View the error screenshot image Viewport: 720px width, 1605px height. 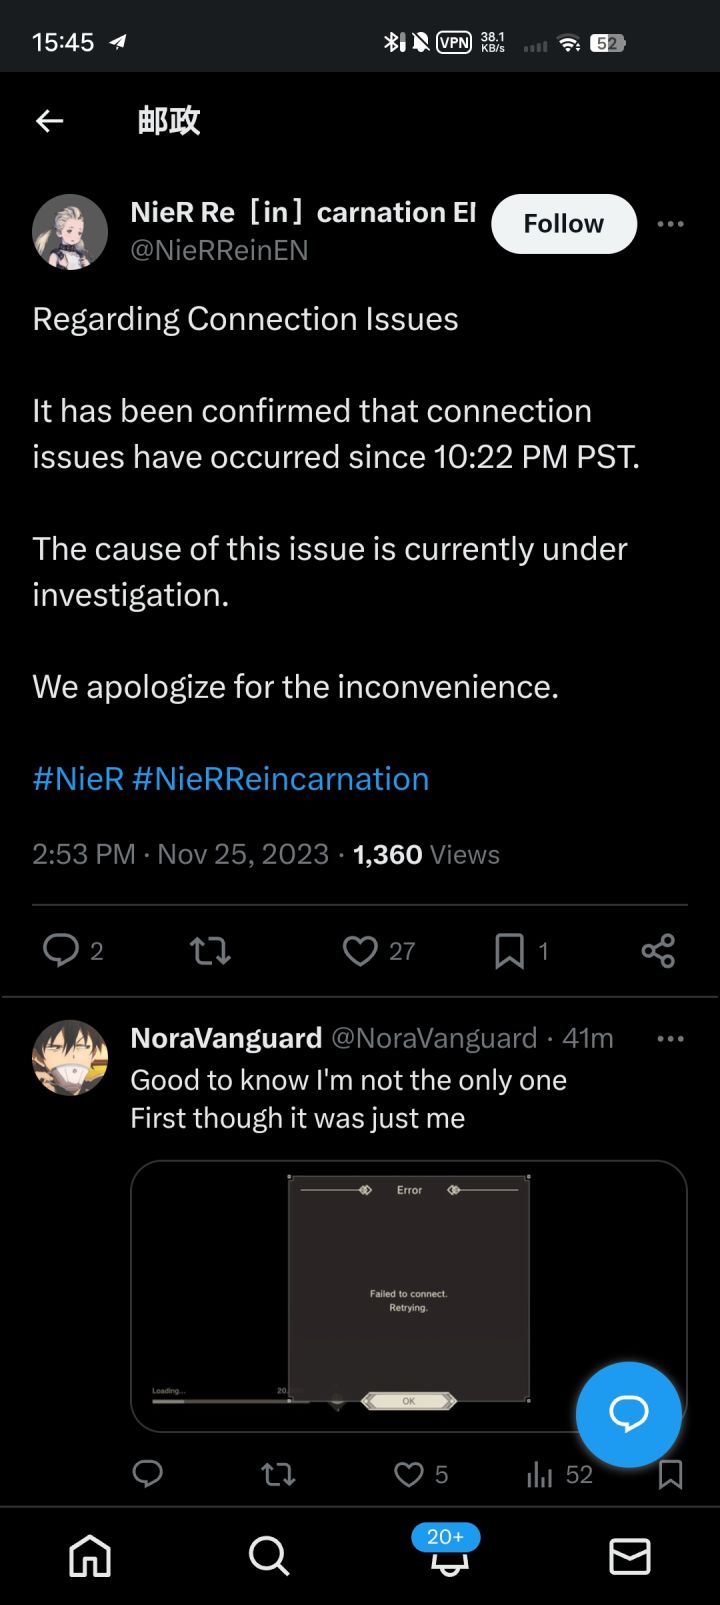(408, 1295)
